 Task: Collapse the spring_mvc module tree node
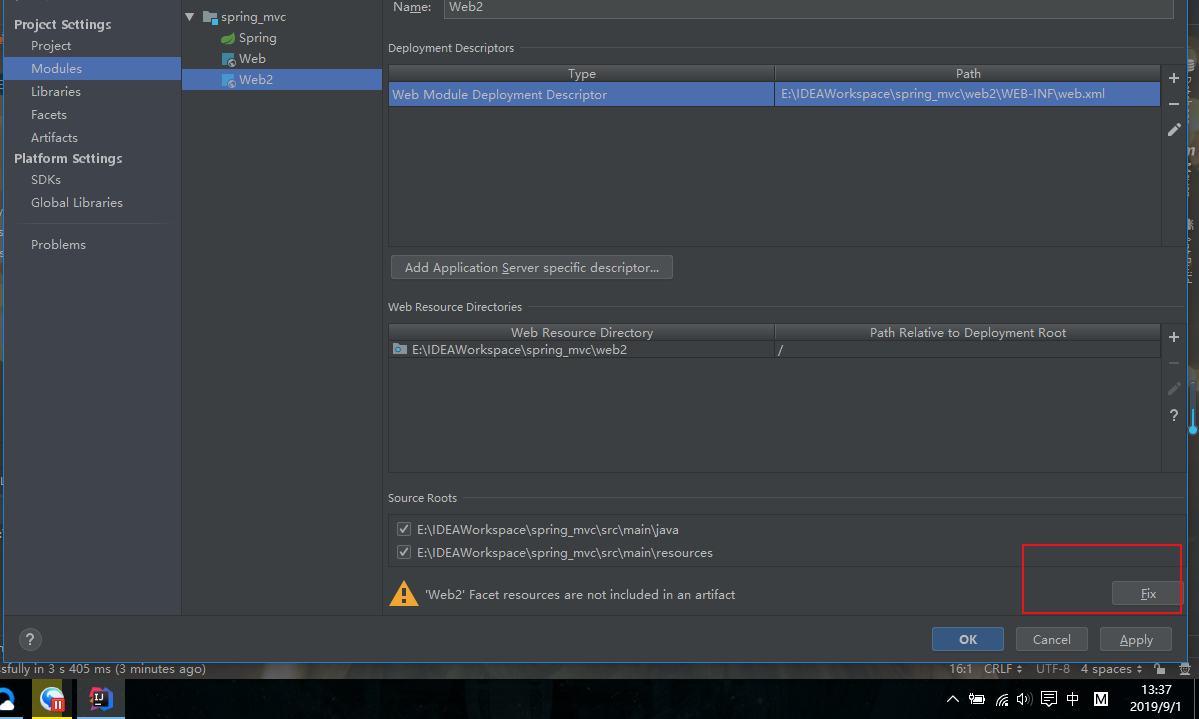[x=190, y=17]
